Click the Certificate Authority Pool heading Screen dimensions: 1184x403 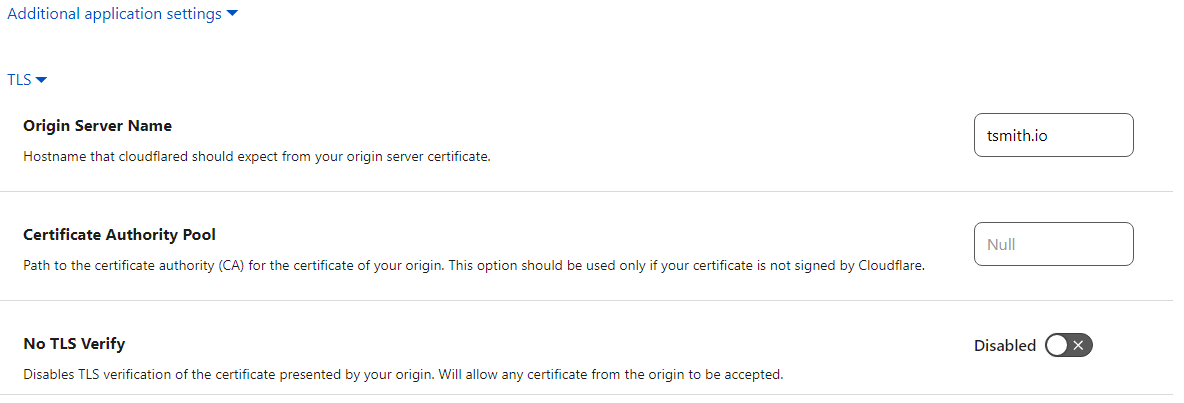[x=119, y=235]
